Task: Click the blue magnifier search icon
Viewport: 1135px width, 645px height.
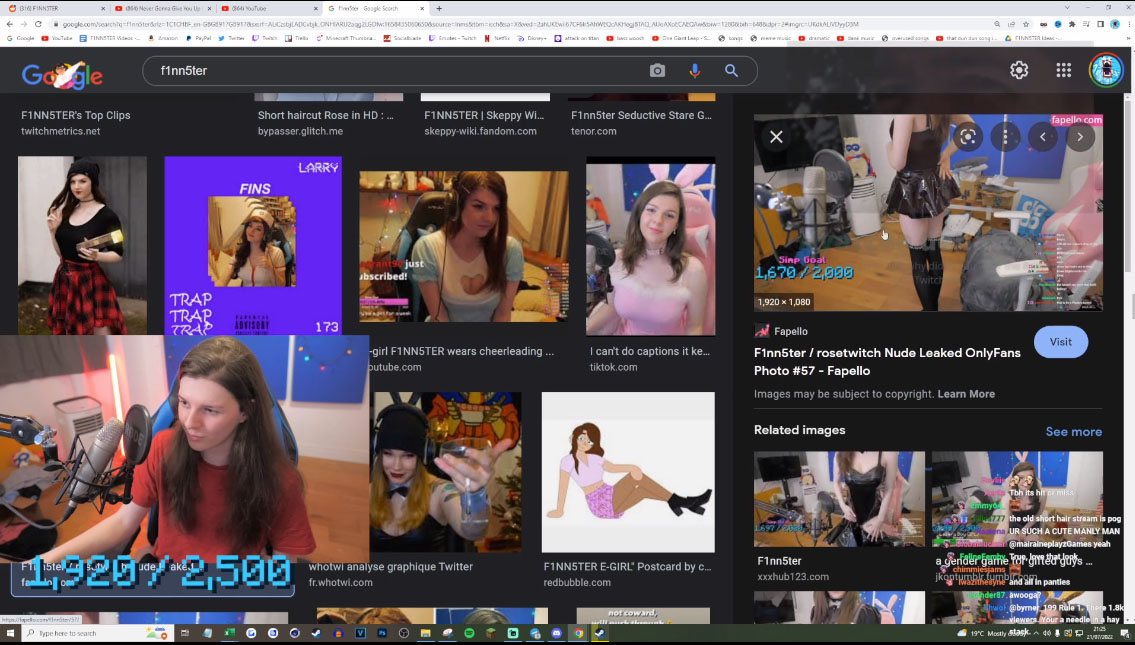Action: [731, 70]
